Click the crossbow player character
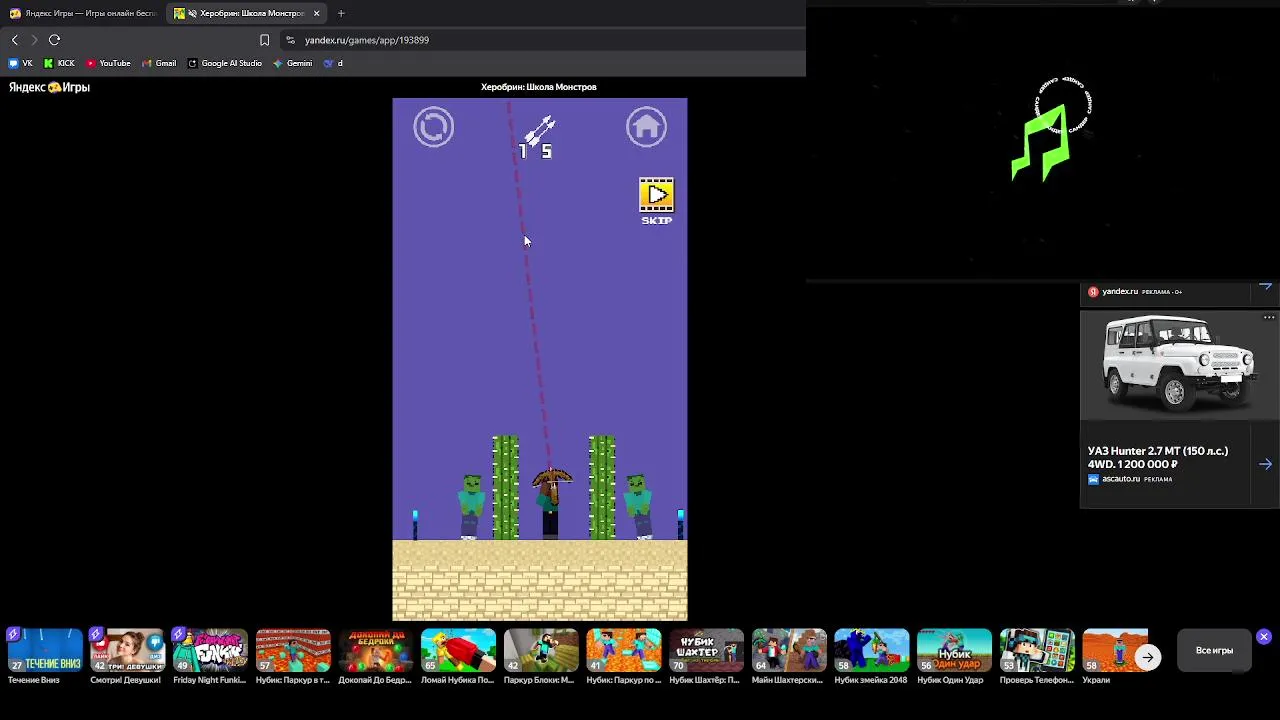This screenshot has height=720, width=1280. pyautogui.click(x=550, y=503)
